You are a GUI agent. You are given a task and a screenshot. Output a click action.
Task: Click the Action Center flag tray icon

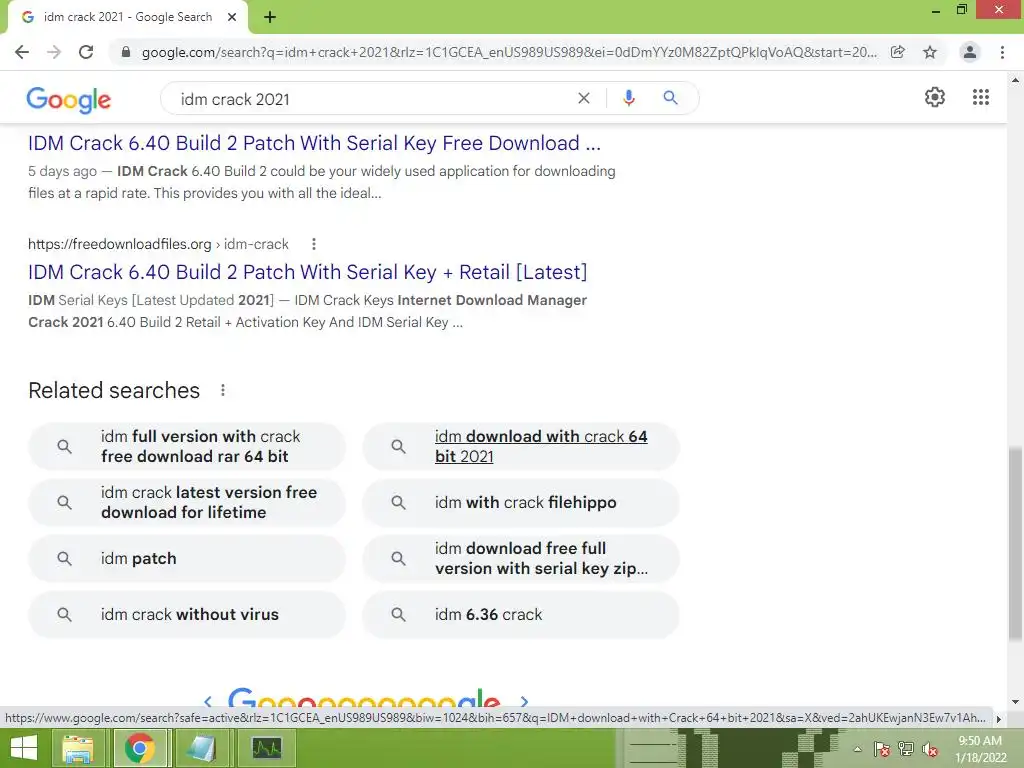[882, 749]
